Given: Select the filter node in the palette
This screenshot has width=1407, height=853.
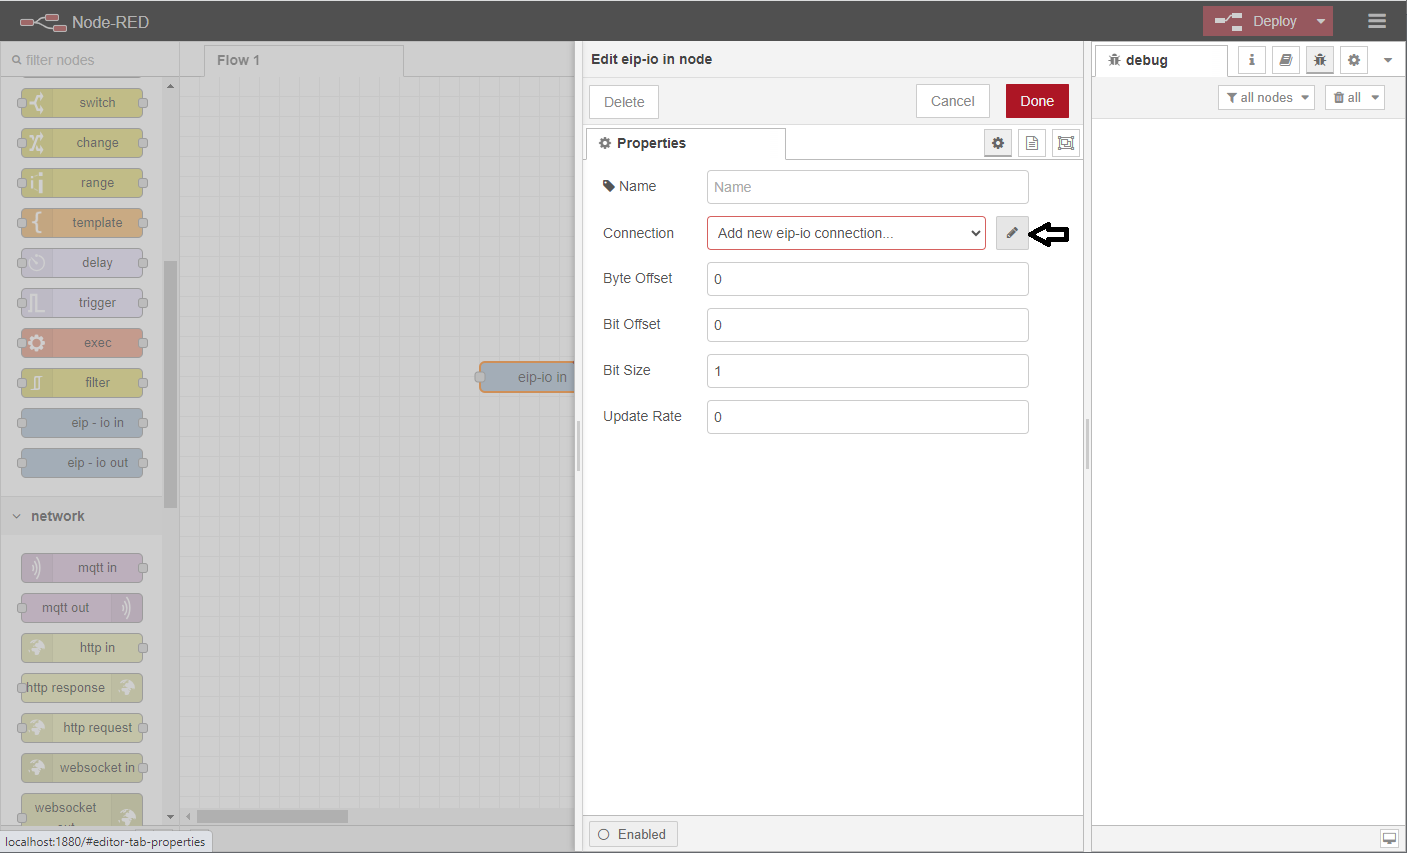Looking at the screenshot, I should 82,383.
